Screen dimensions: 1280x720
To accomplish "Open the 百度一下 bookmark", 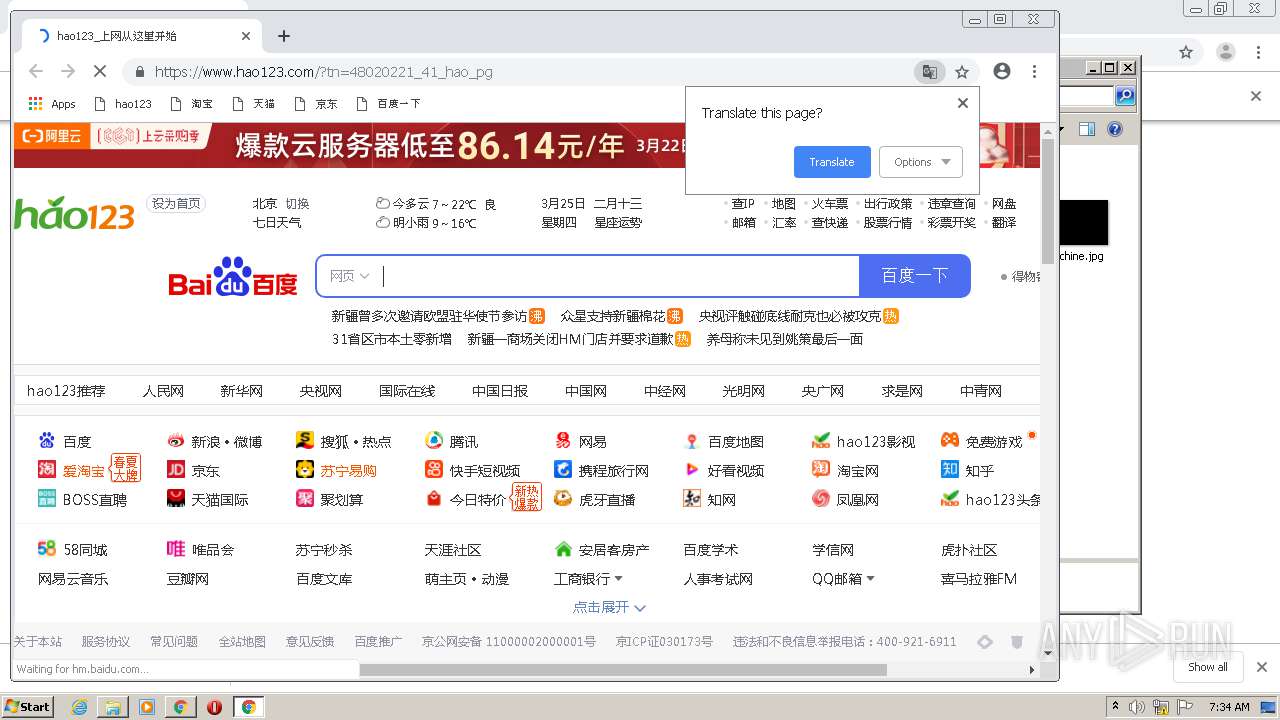I will pyautogui.click(x=389, y=104).
